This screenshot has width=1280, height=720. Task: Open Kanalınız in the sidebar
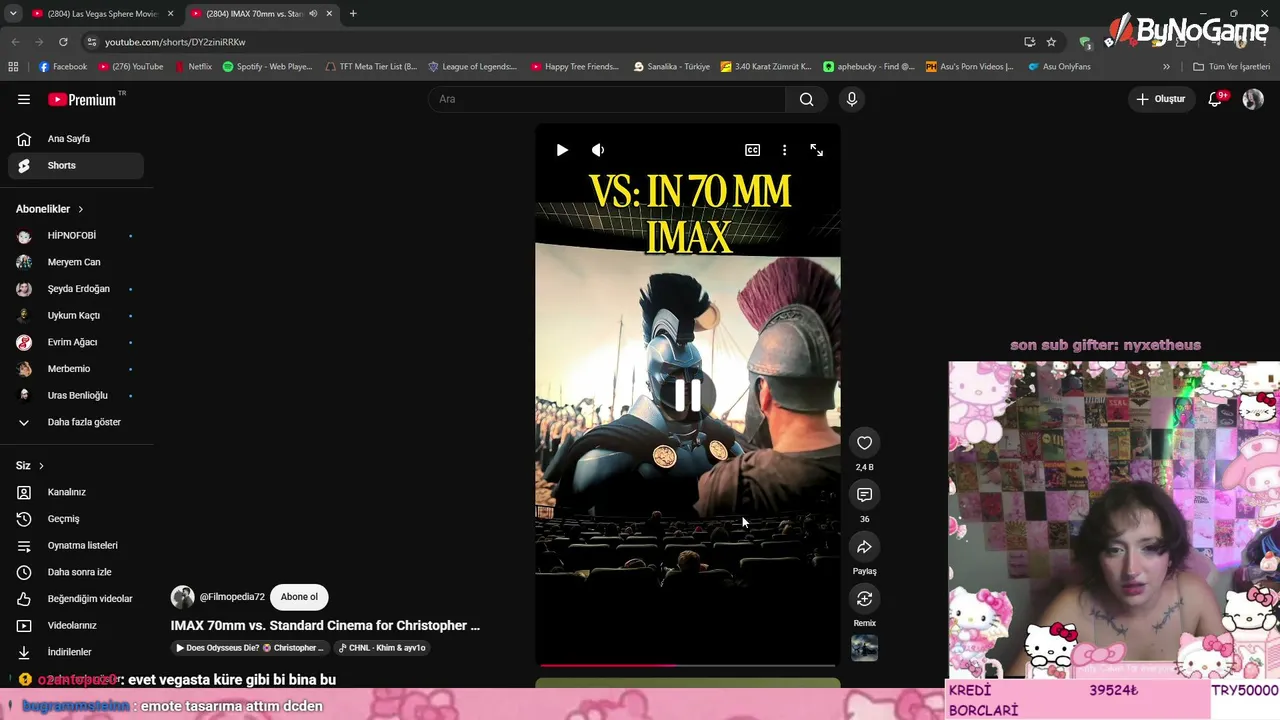pyautogui.click(x=76, y=492)
